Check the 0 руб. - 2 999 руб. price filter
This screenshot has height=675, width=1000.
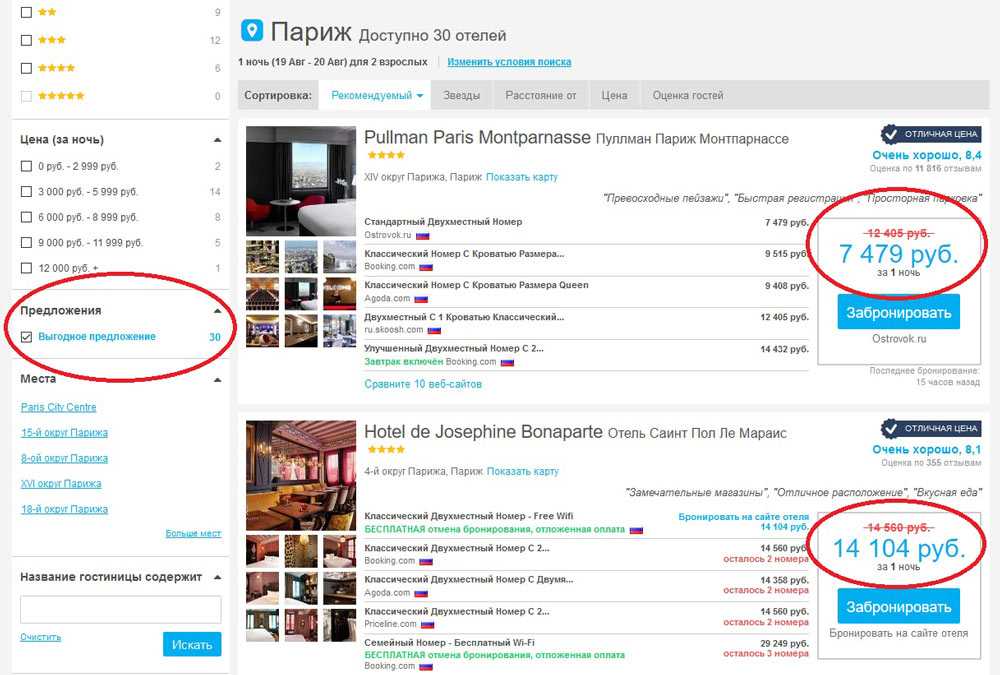[27, 166]
